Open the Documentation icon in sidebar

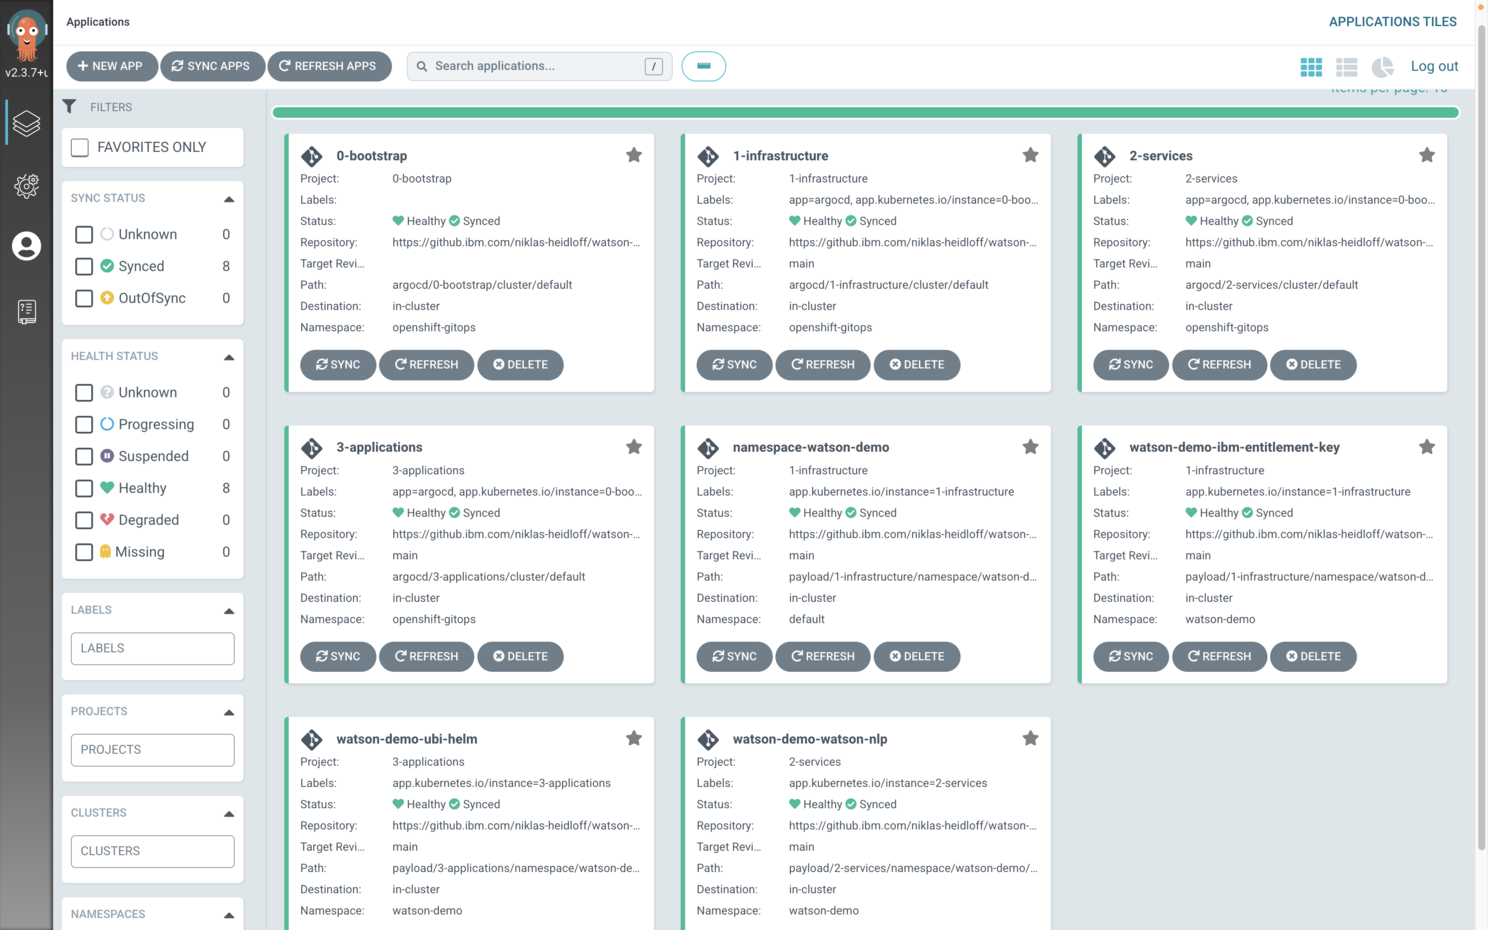(26, 311)
